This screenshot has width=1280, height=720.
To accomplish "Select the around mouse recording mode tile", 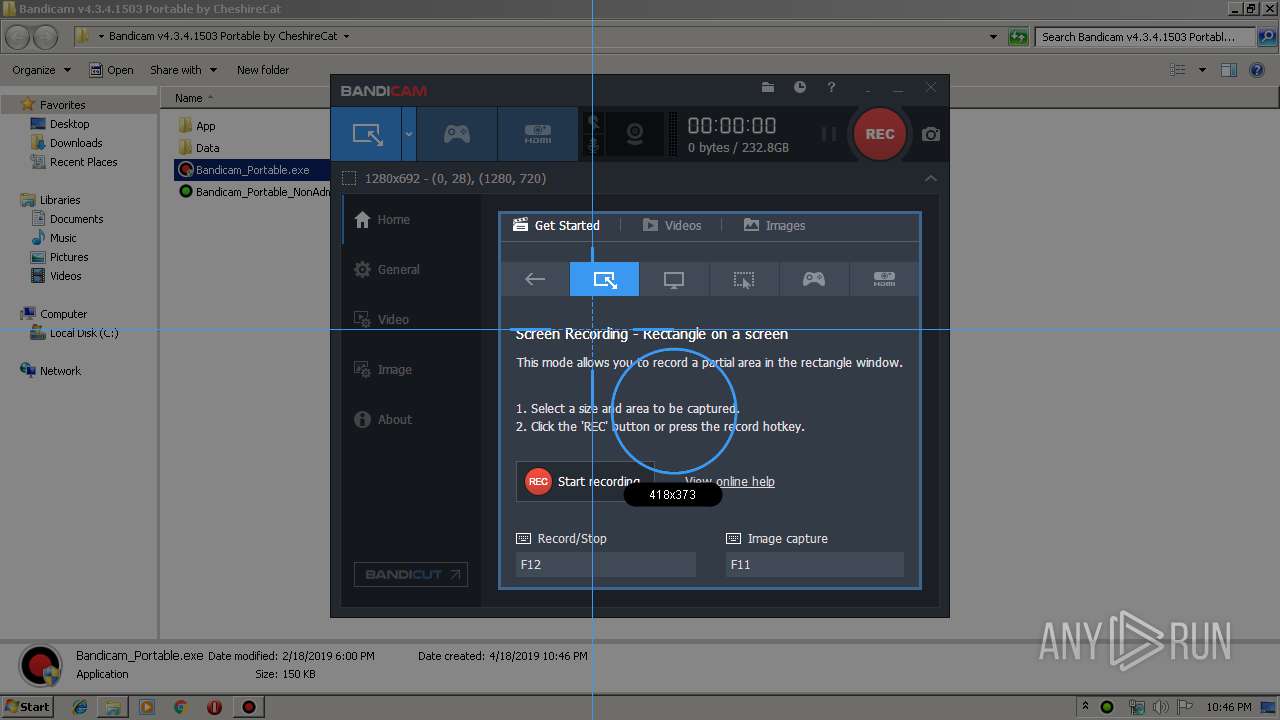I will coord(744,280).
